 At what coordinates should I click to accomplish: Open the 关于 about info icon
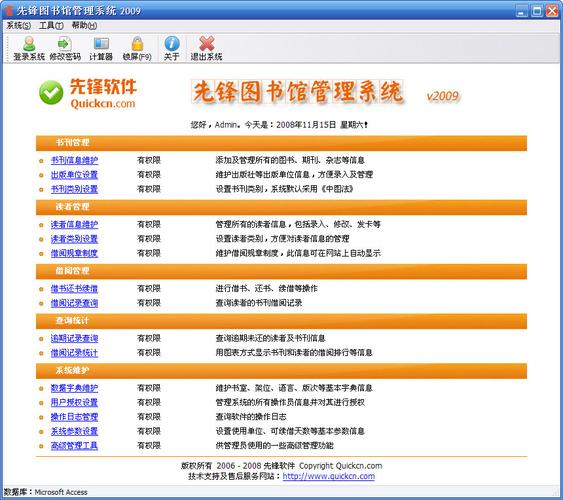tap(172, 48)
